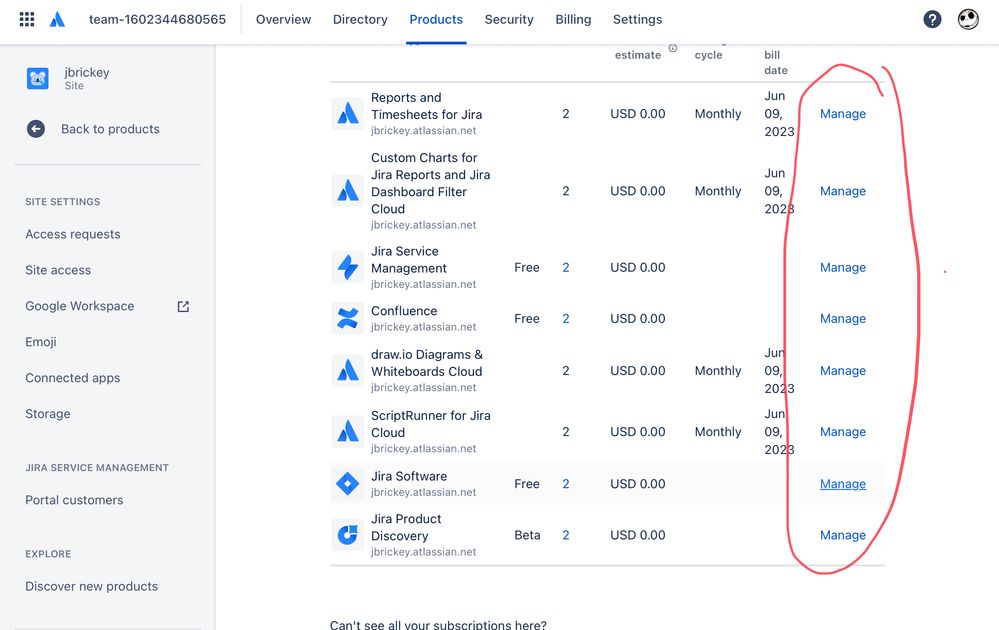Viewport: 999px width, 630px height.
Task: Click the jbrickey site name in sidebar
Action: pos(87,72)
